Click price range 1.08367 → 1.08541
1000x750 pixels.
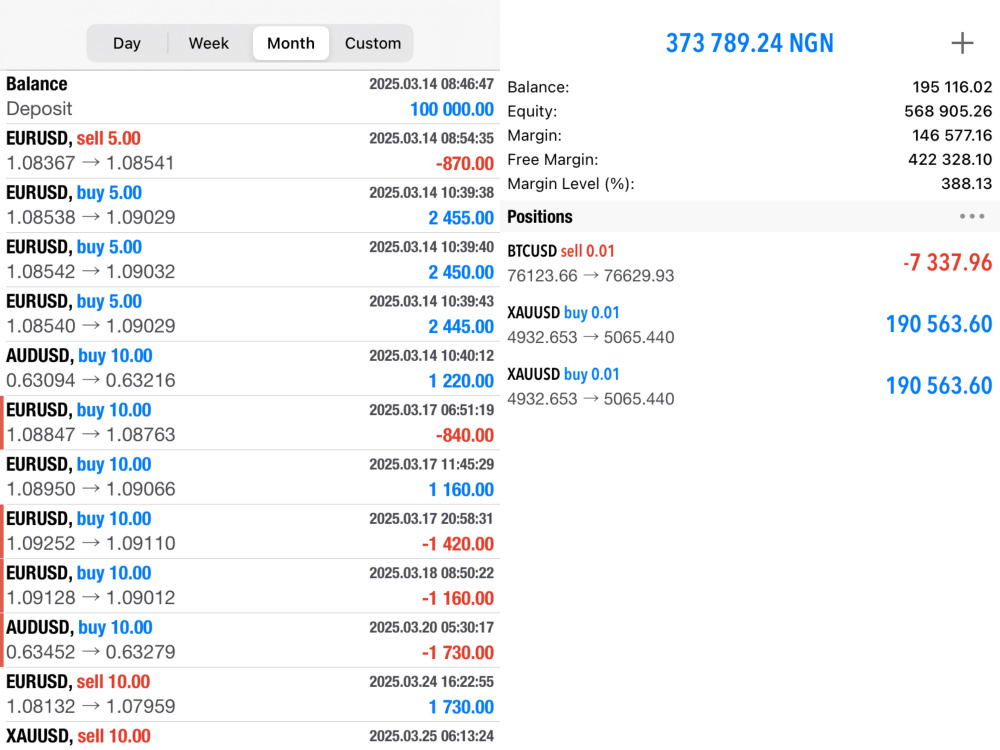coord(90,163)
